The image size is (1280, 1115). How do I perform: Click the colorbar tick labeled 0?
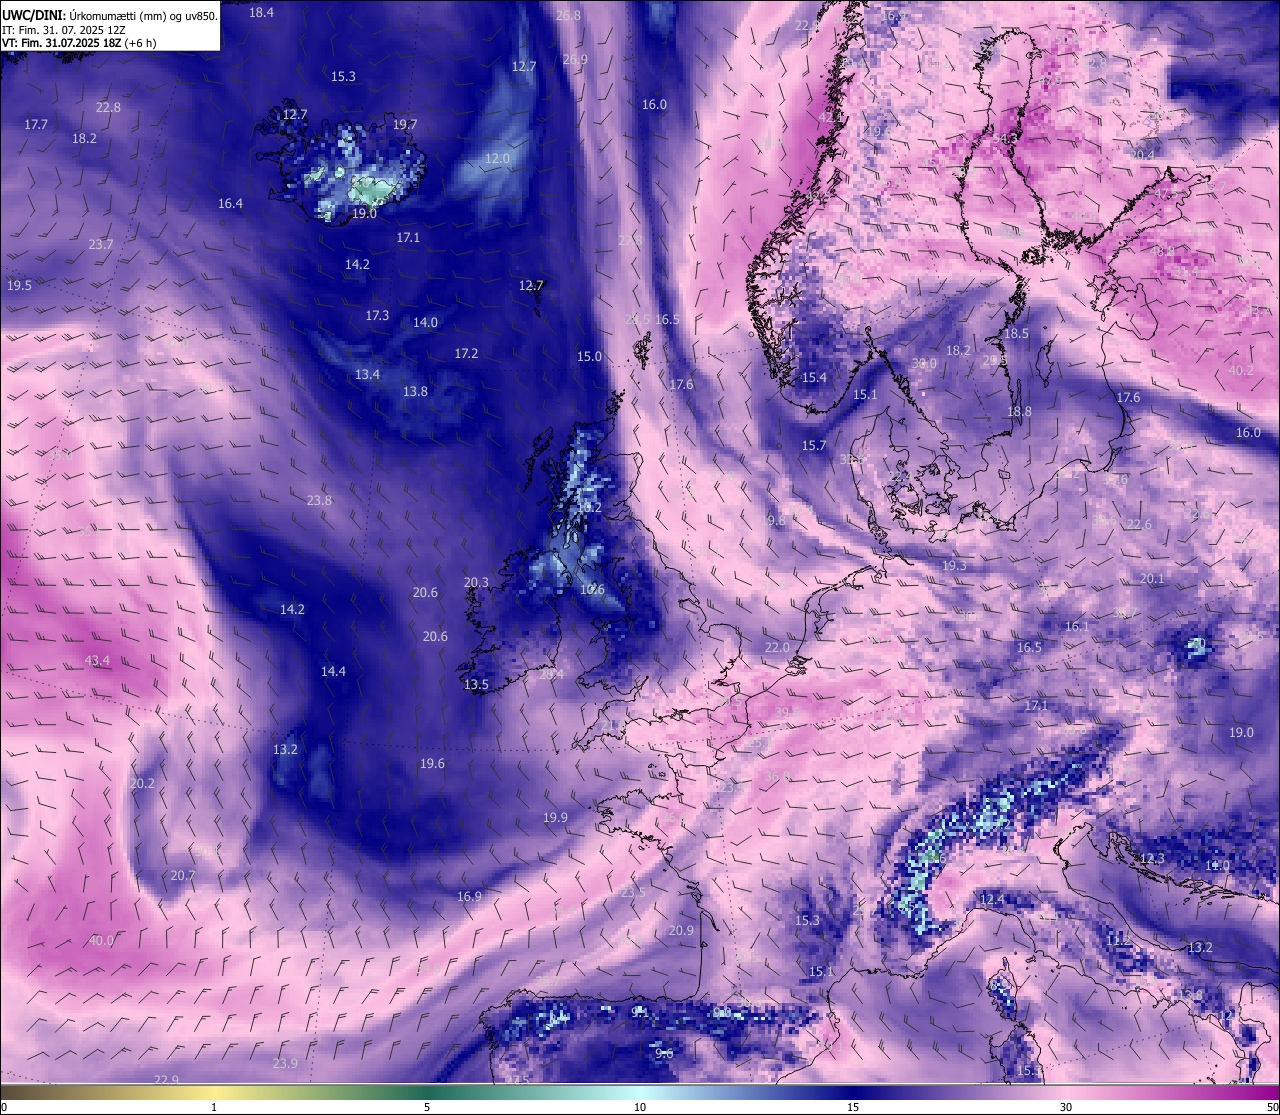(x=4, y=1107)
